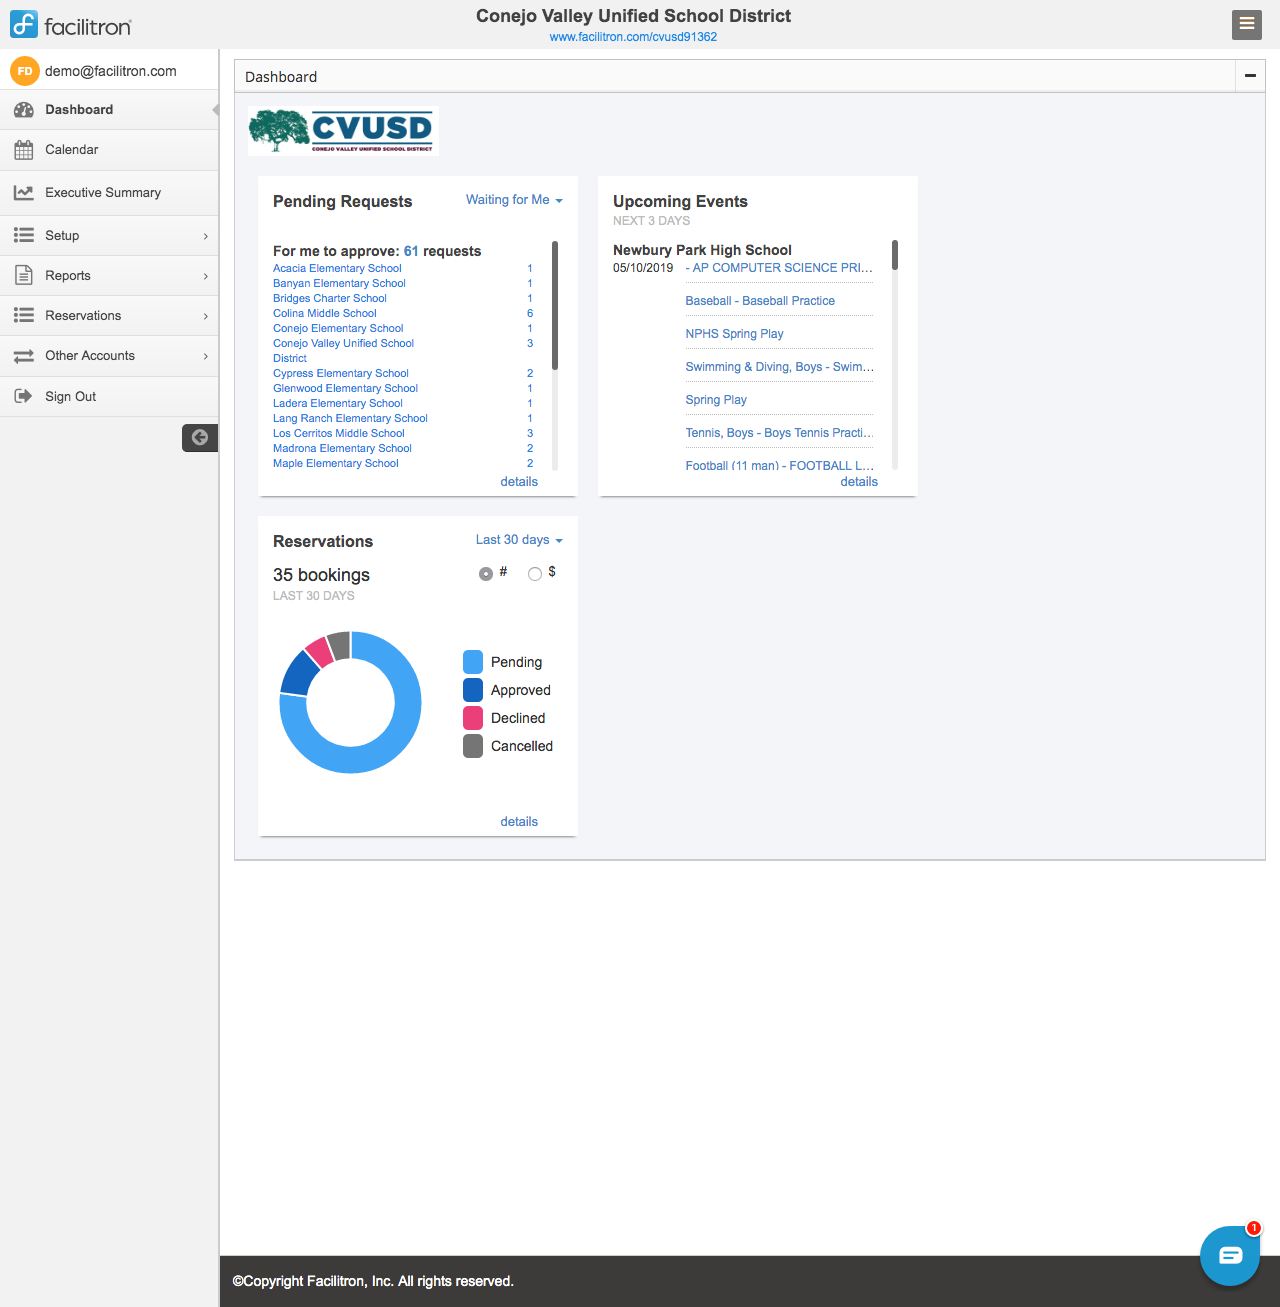Open the facilitron.com/cvusd91362 link
The width and height of the screenshot is (1280, 1307).
(633, 37)
